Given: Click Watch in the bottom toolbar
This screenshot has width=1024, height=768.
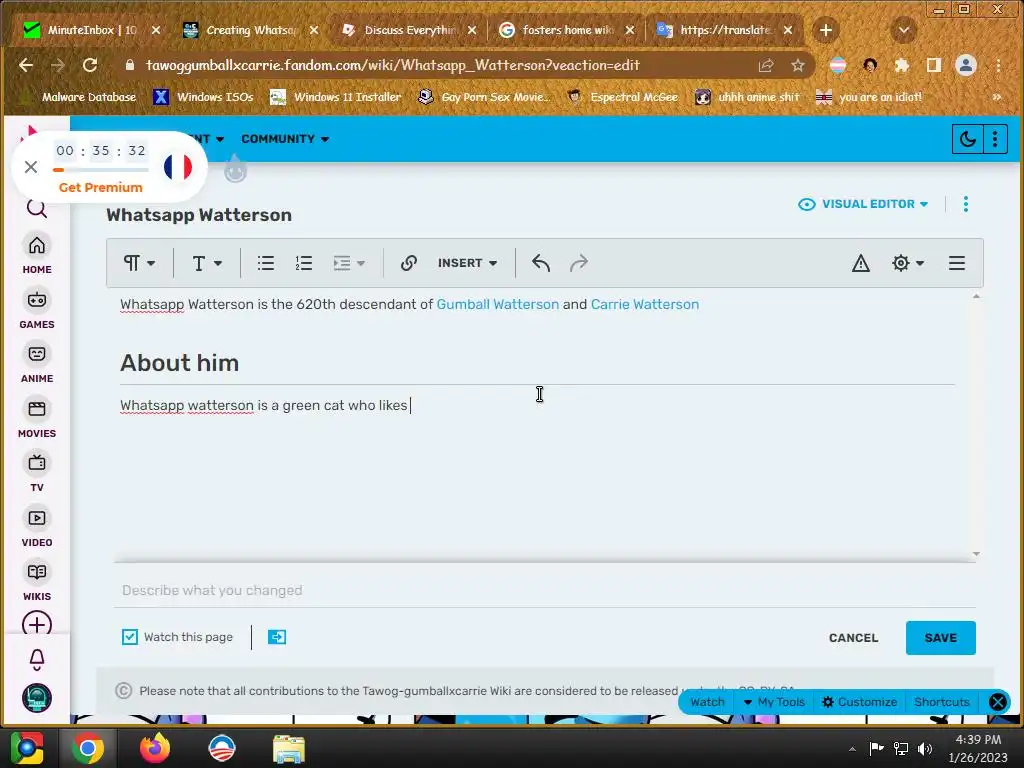Looking at the screenshot, I should [707, 702].
